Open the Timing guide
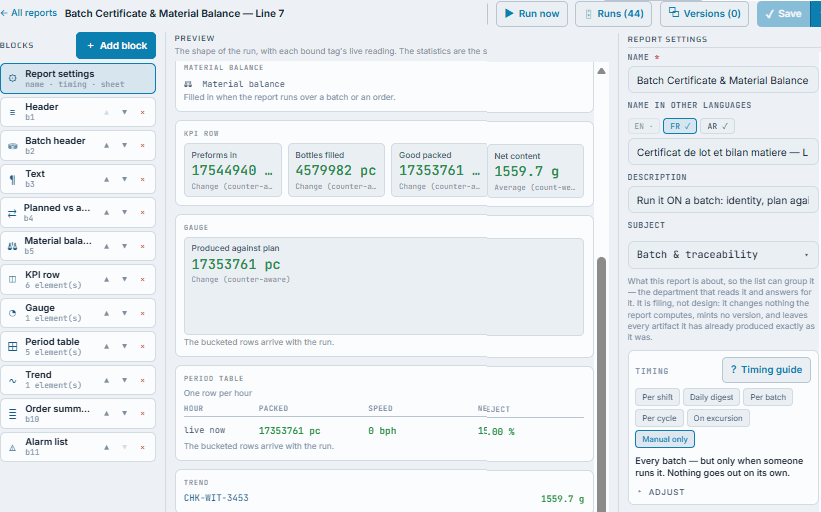 point(766,370)
